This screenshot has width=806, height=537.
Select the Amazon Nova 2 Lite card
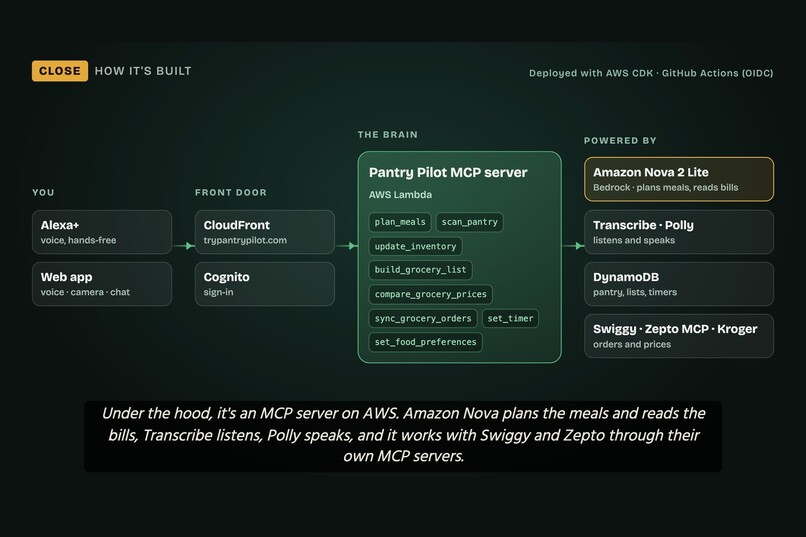[679, 179]
